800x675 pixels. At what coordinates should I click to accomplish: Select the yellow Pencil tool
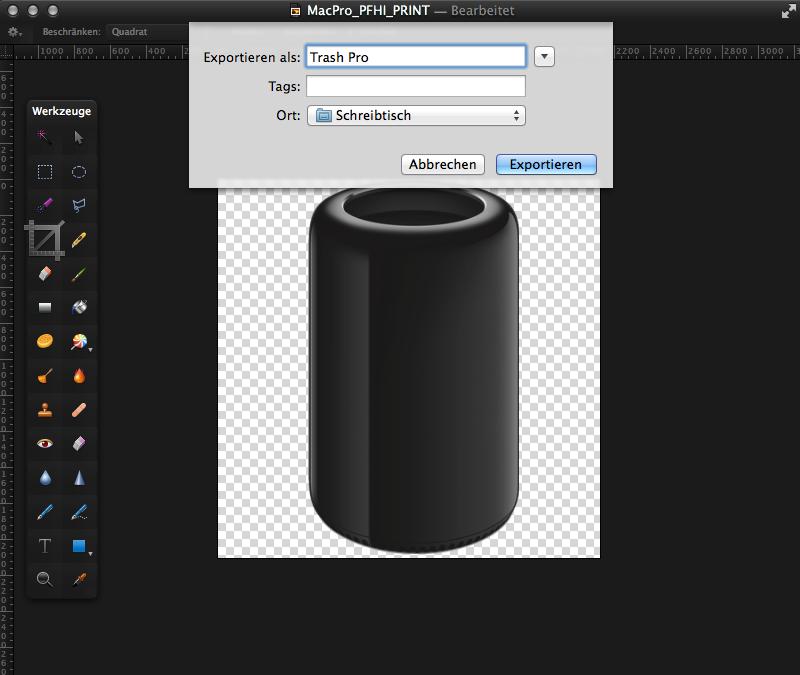pos(79,240)
